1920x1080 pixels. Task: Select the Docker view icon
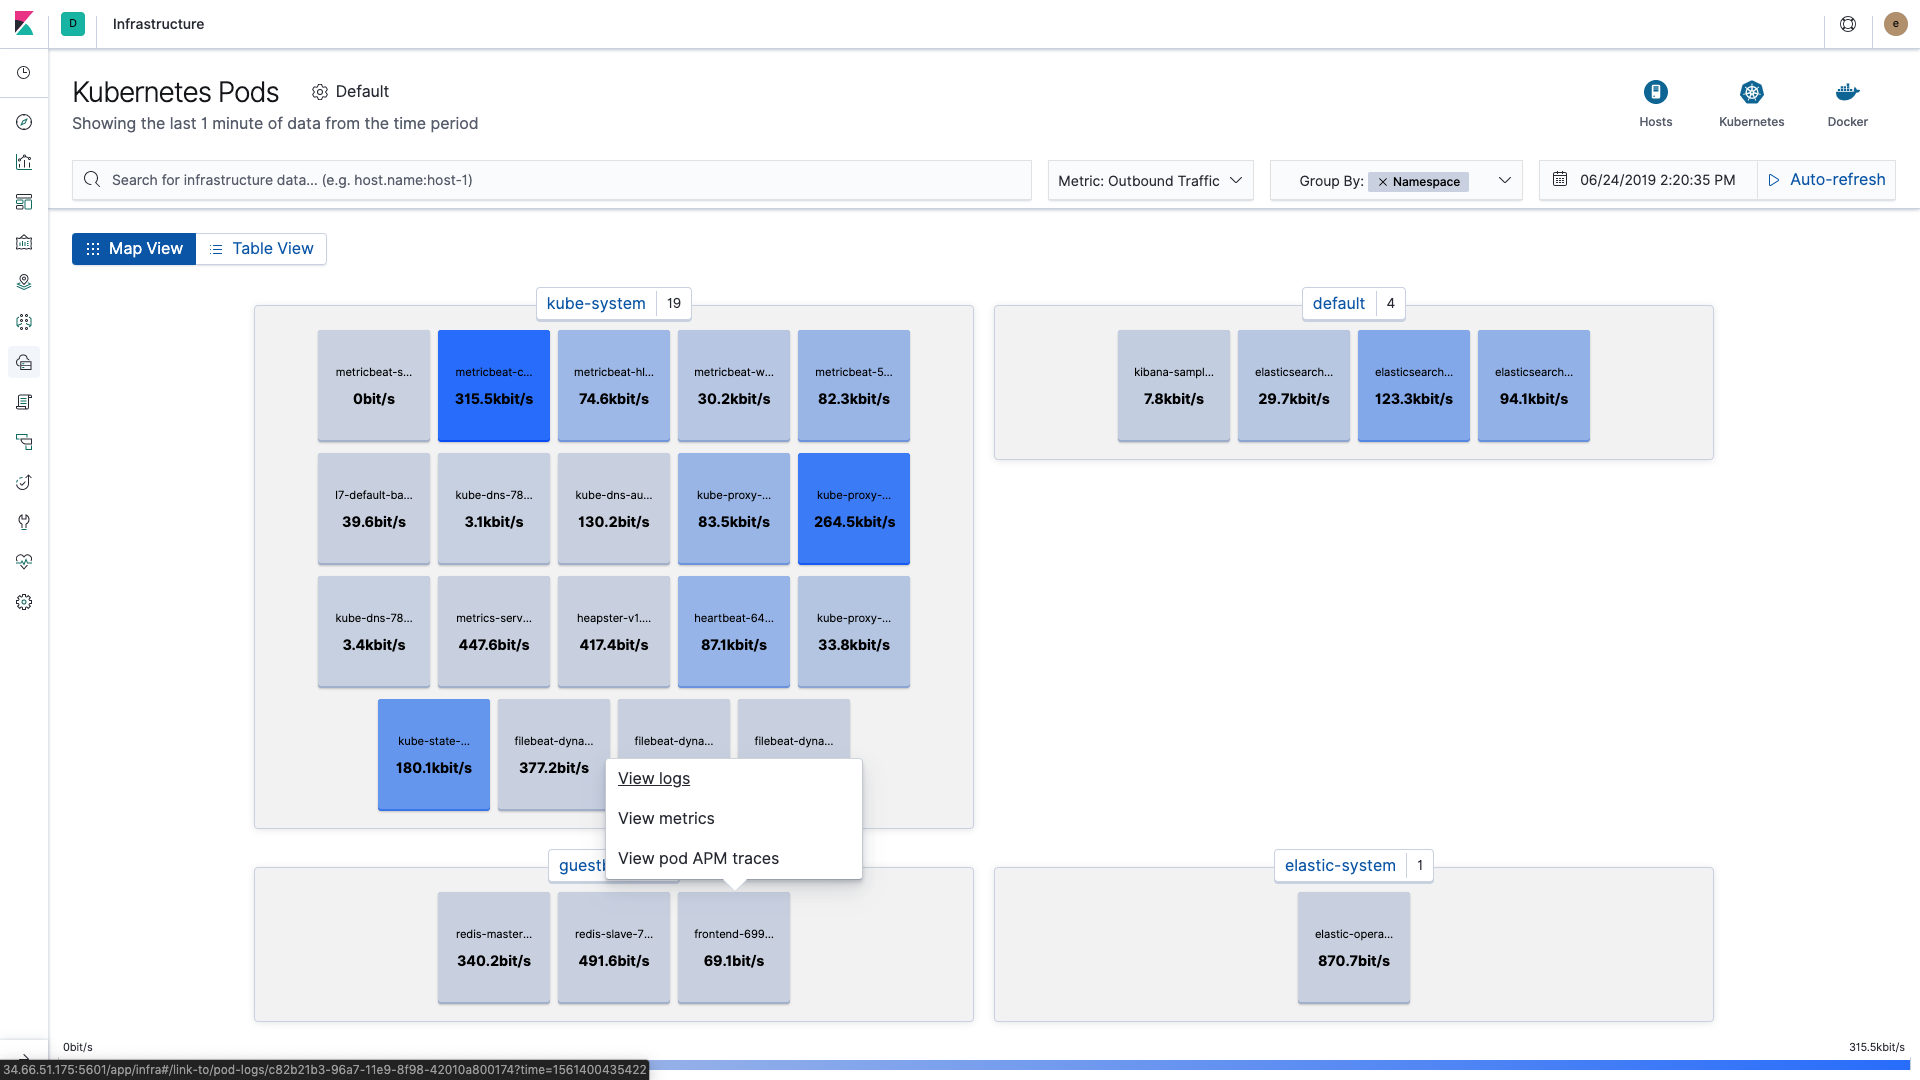1847,93
